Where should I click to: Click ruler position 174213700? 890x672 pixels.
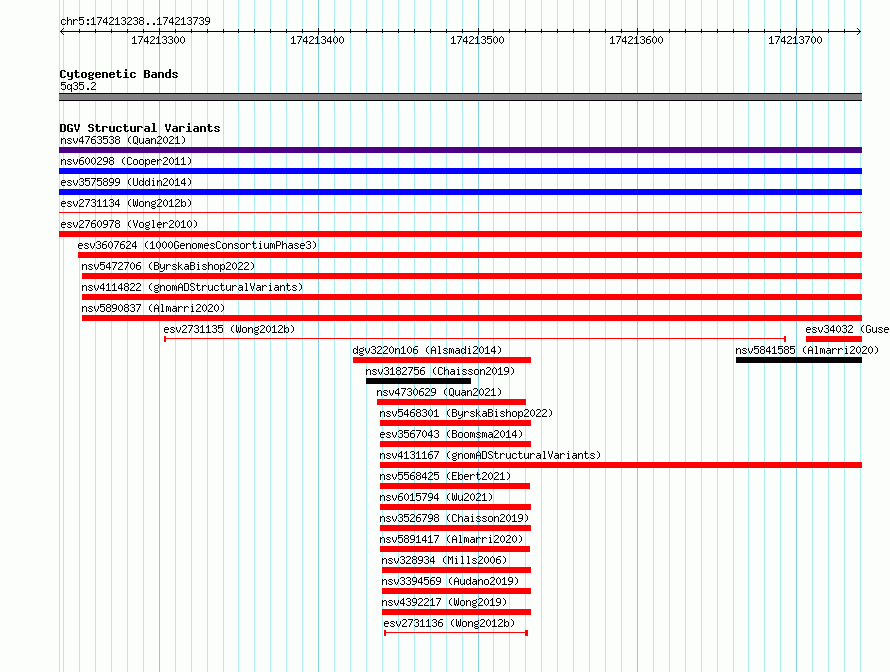[795, 40]
